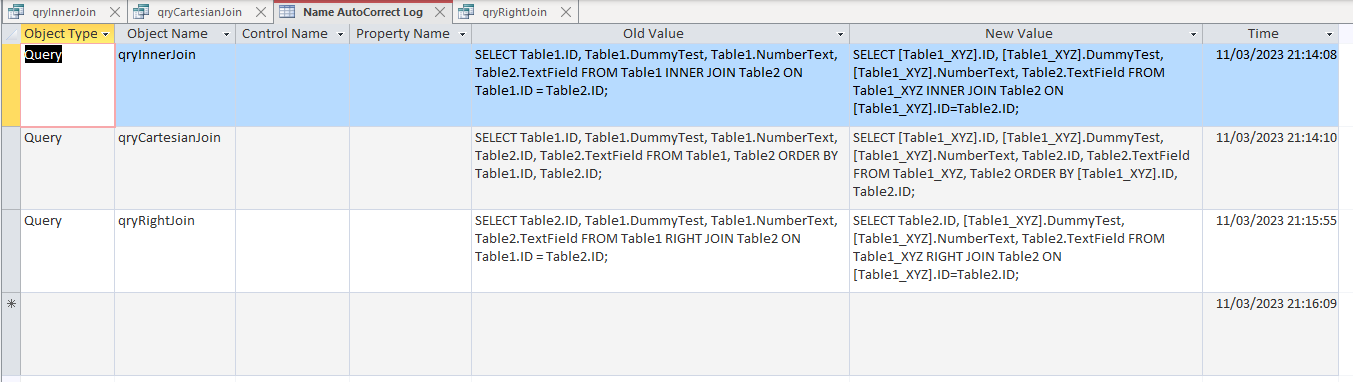Close the qryCartesianJoin tab

click(x=260, y=12)
